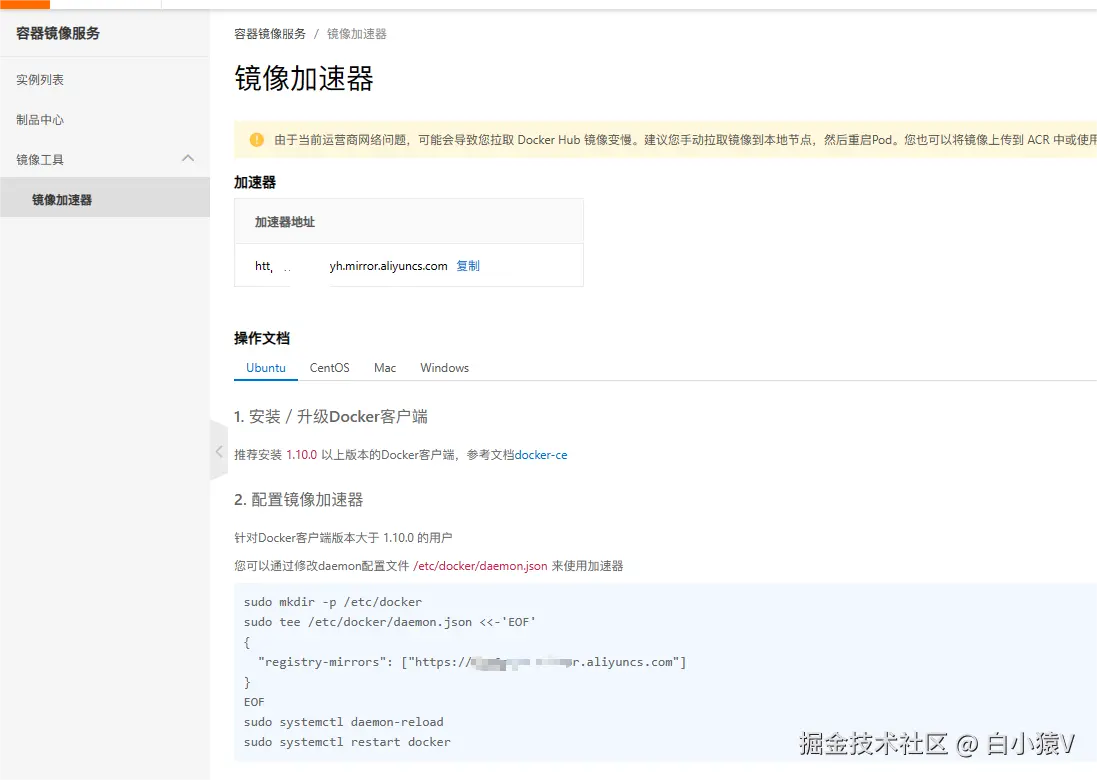Select the Ubuntu tab under 操作文档
The width and height of the screenshot is (1097, 780).
pyautogui.click(x=265, y=367)
